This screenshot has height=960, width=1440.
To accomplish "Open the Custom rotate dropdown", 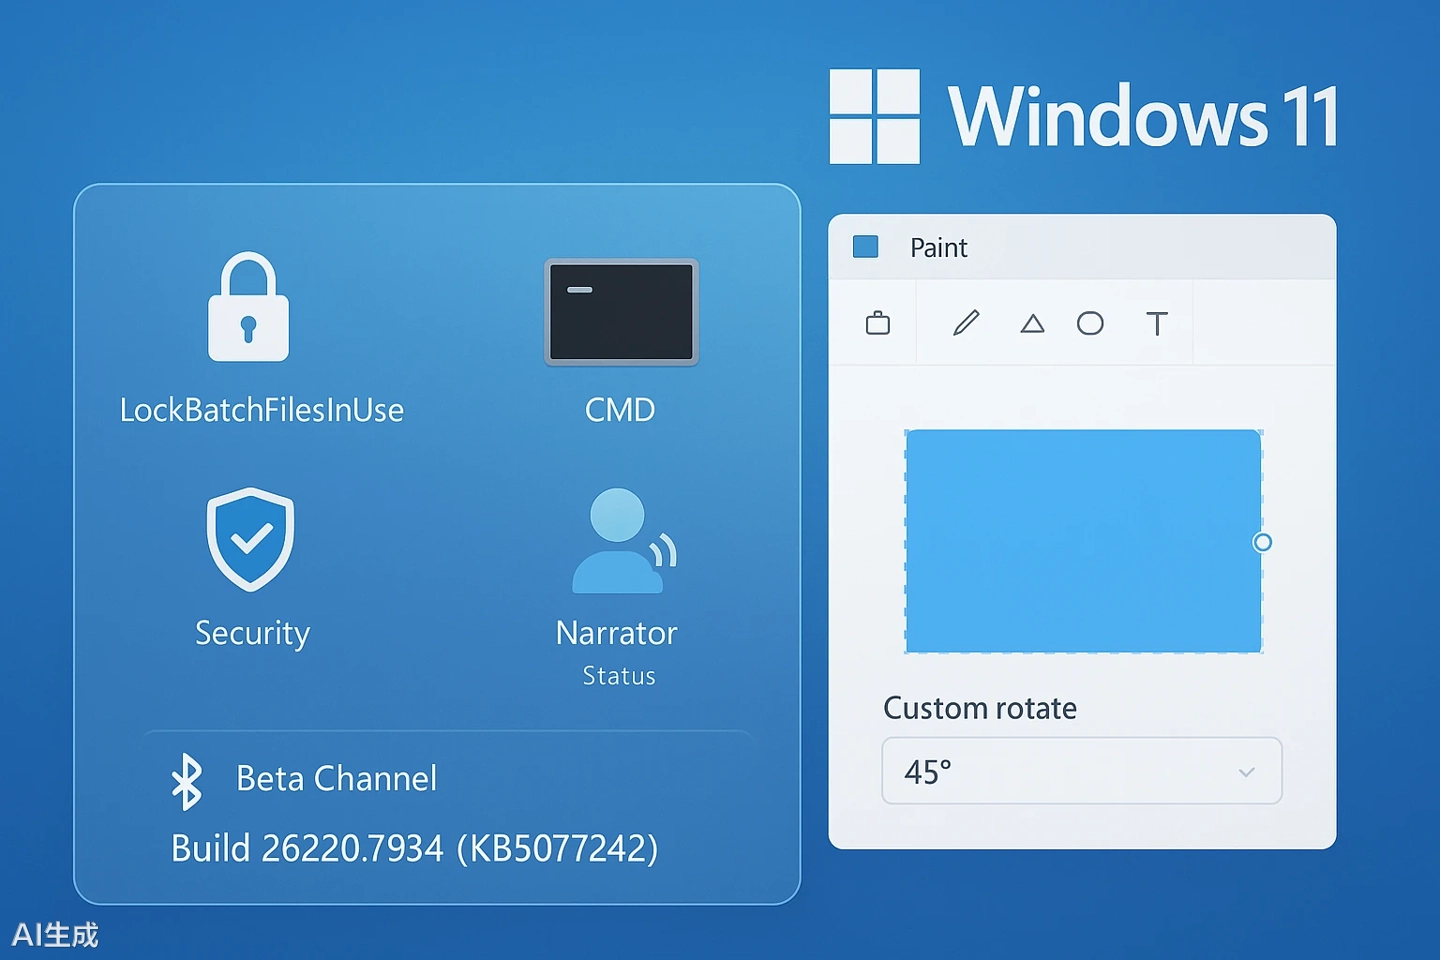I will pos(1080,771).
